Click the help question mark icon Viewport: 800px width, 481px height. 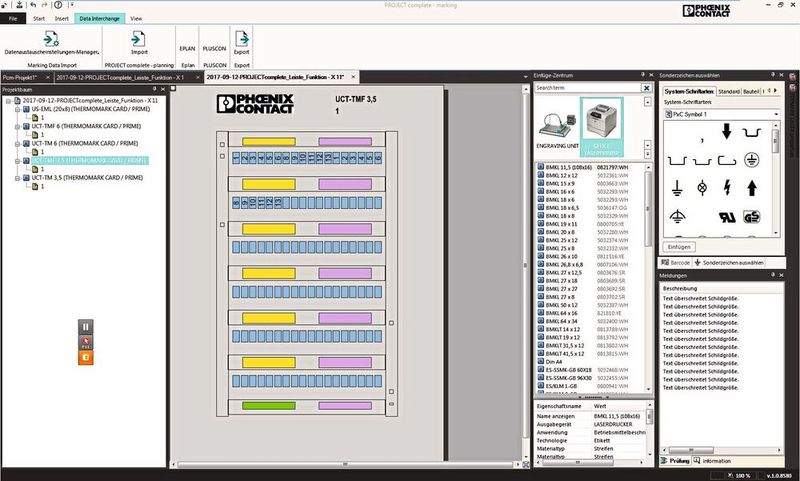click(x=58, y=5)
